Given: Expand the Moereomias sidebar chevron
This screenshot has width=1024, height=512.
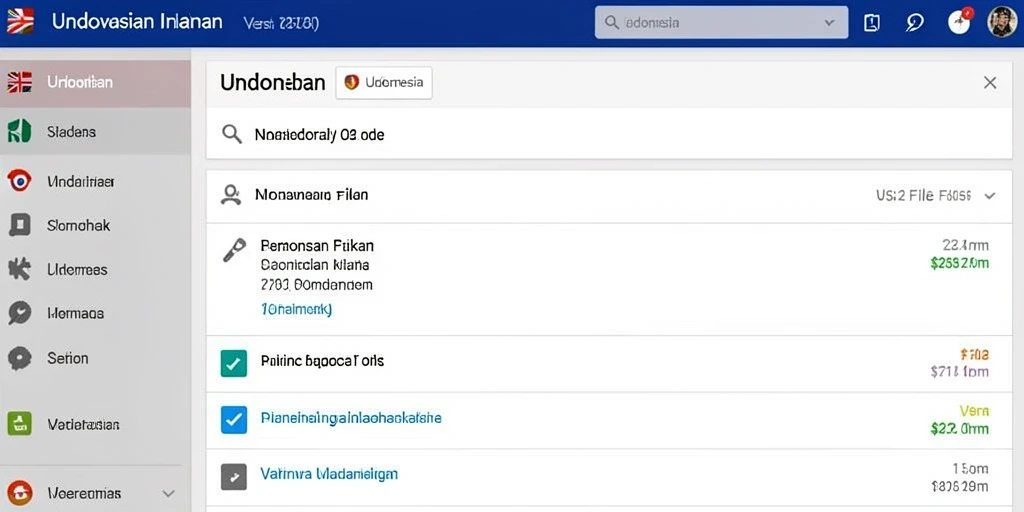Looking at the screenshot, I should tap(168, 494).
